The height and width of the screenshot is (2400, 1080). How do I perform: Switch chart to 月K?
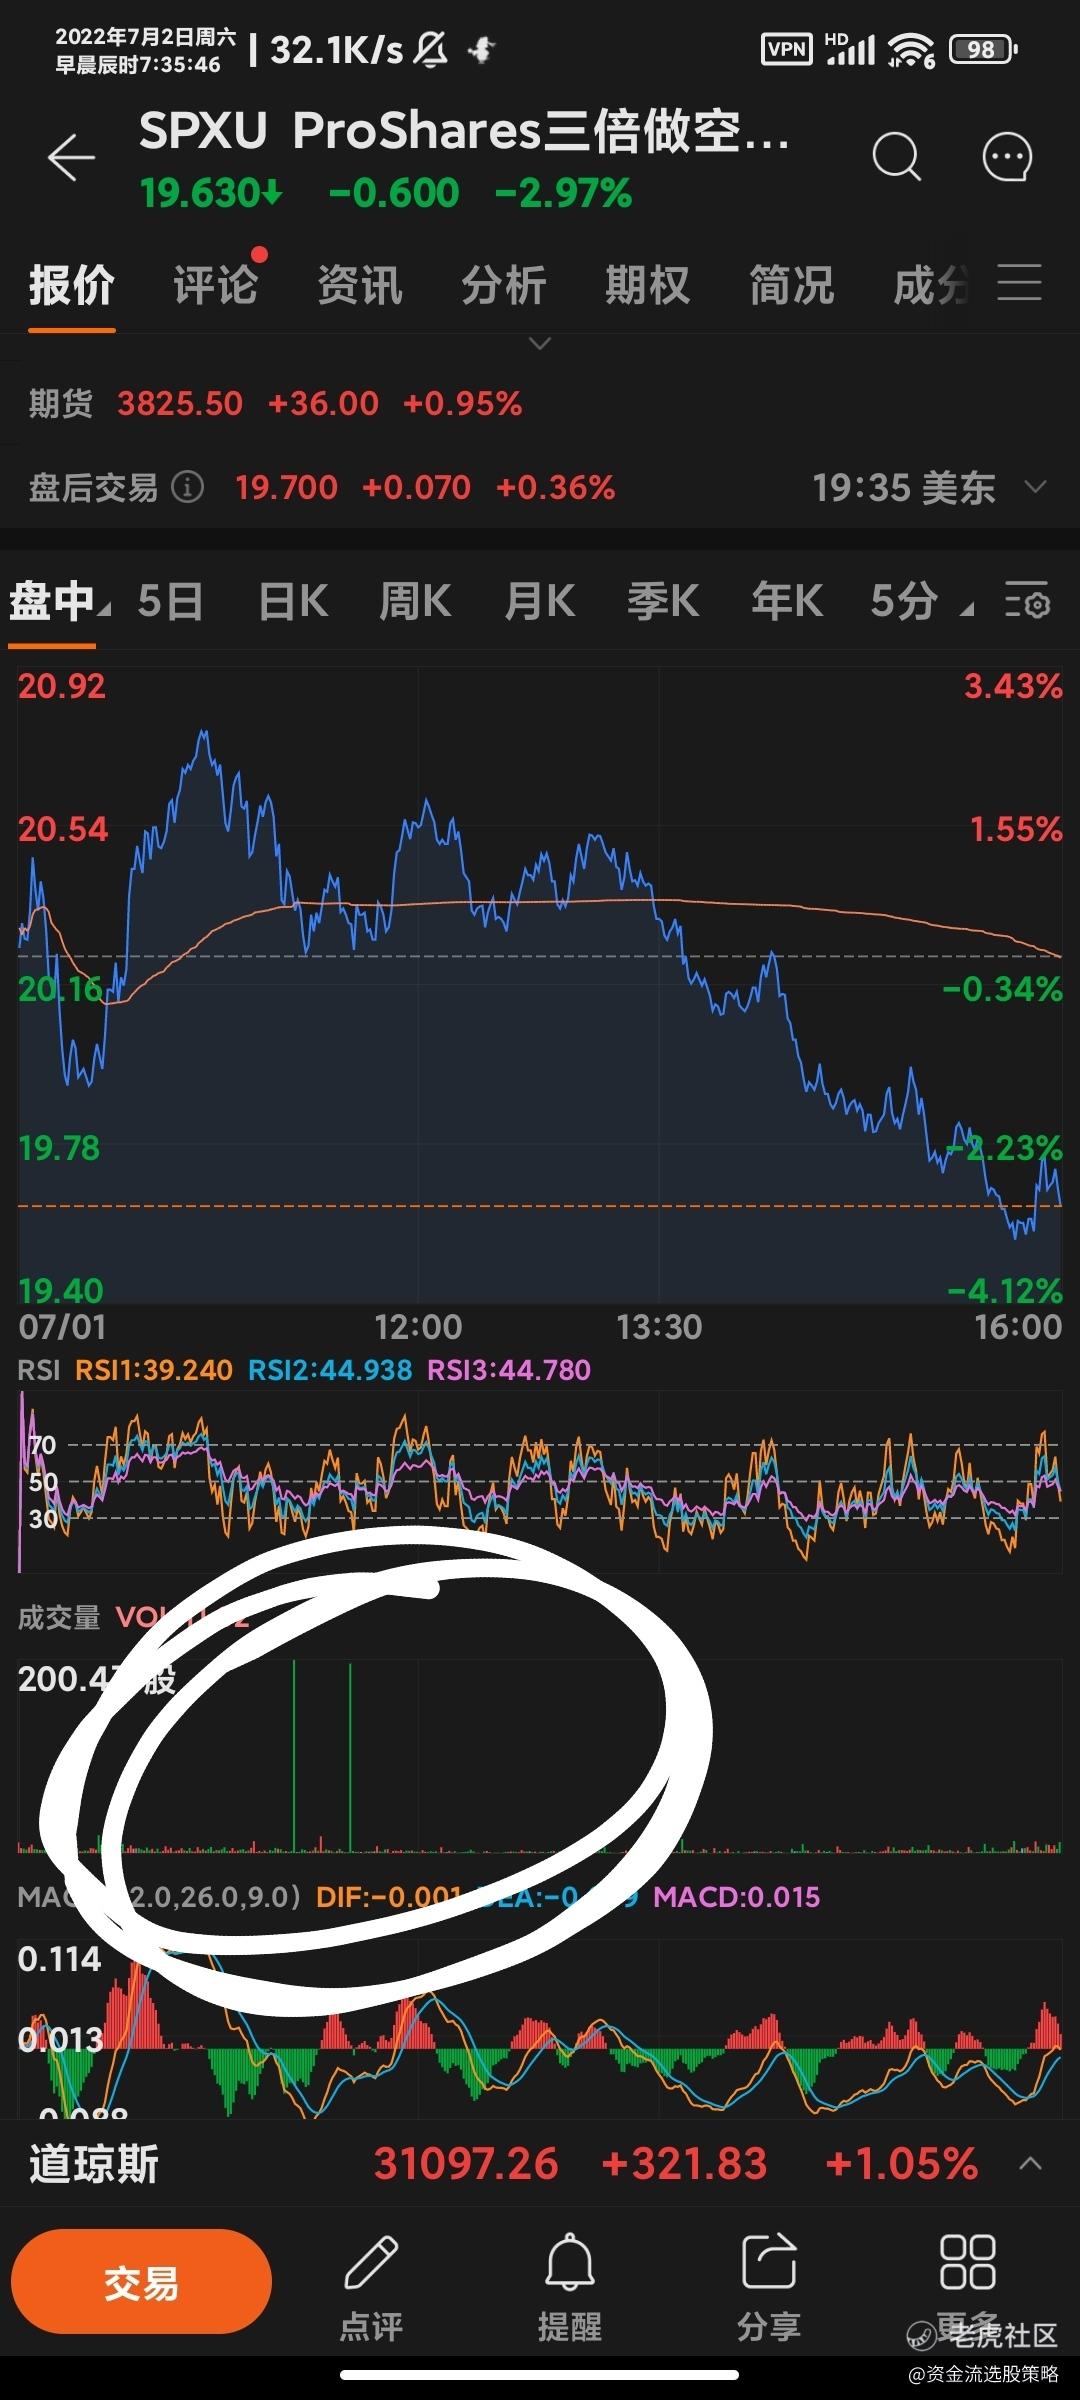tap(540, 601)
